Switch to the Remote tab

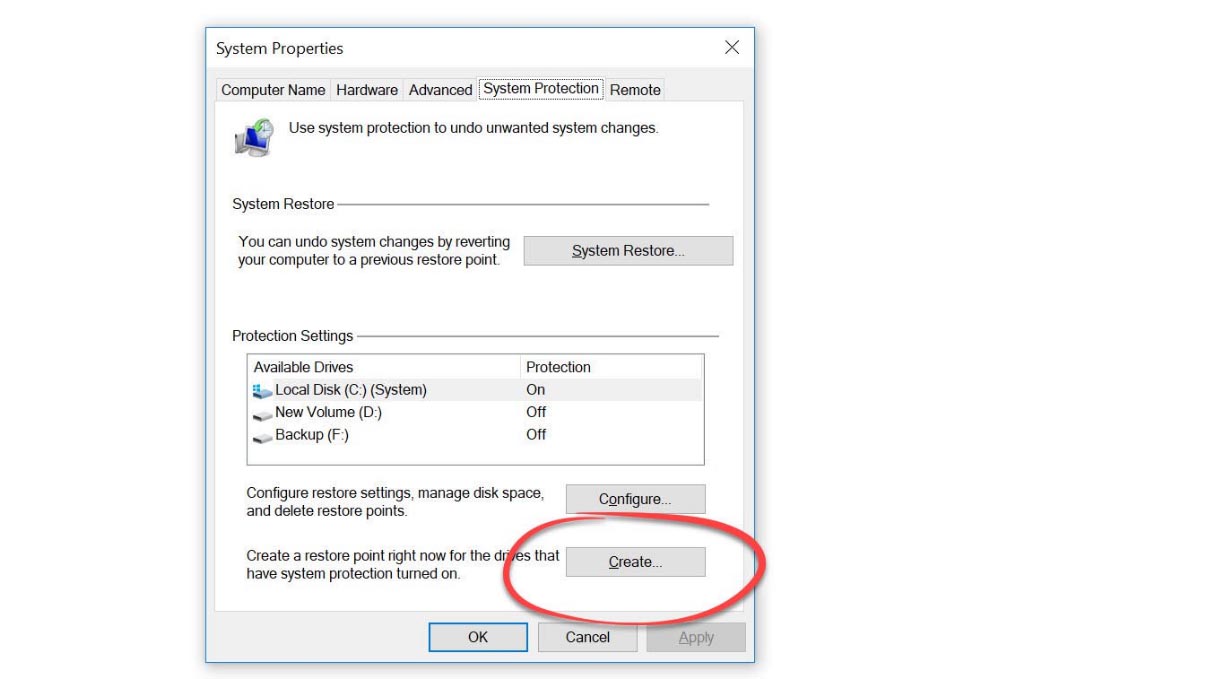pyautogui.click(x=635, y=89)
